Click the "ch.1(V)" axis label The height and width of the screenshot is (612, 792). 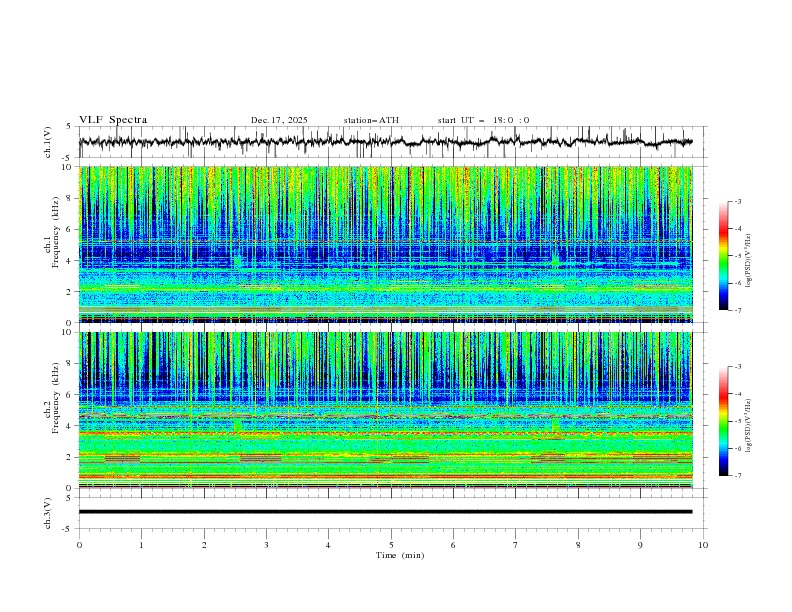tap(48, 142)
